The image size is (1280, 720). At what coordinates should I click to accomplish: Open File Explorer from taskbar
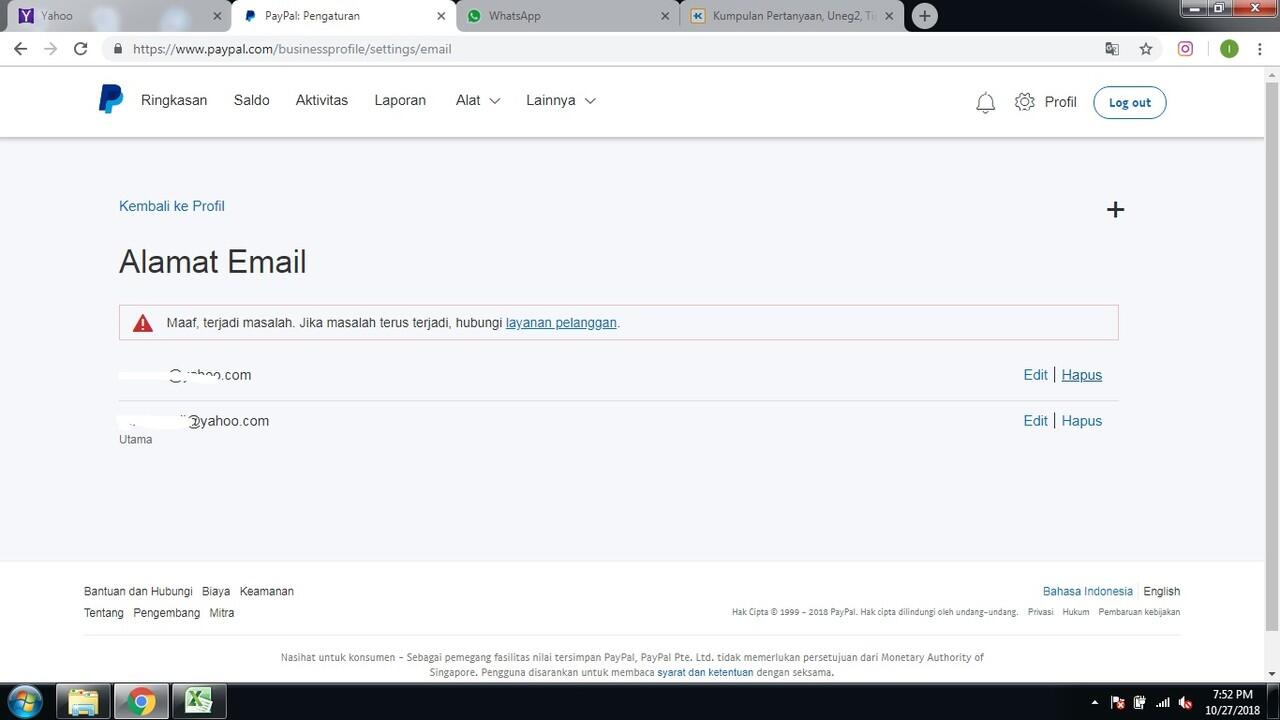(83, 702)
